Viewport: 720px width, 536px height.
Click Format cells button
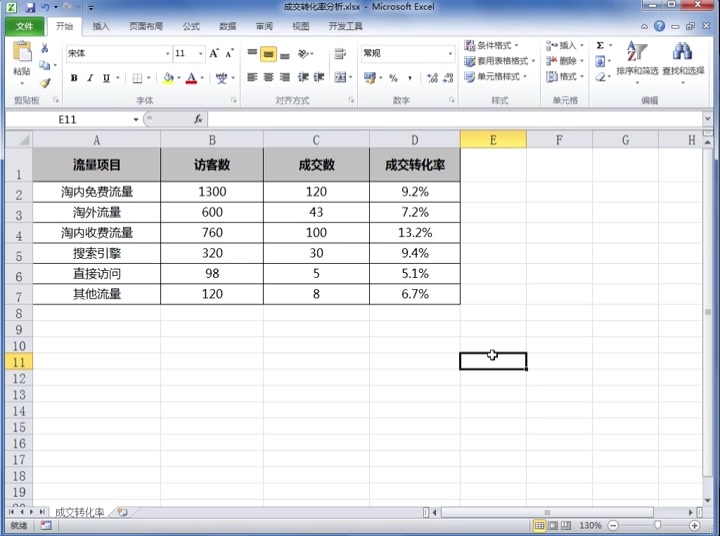564,76
